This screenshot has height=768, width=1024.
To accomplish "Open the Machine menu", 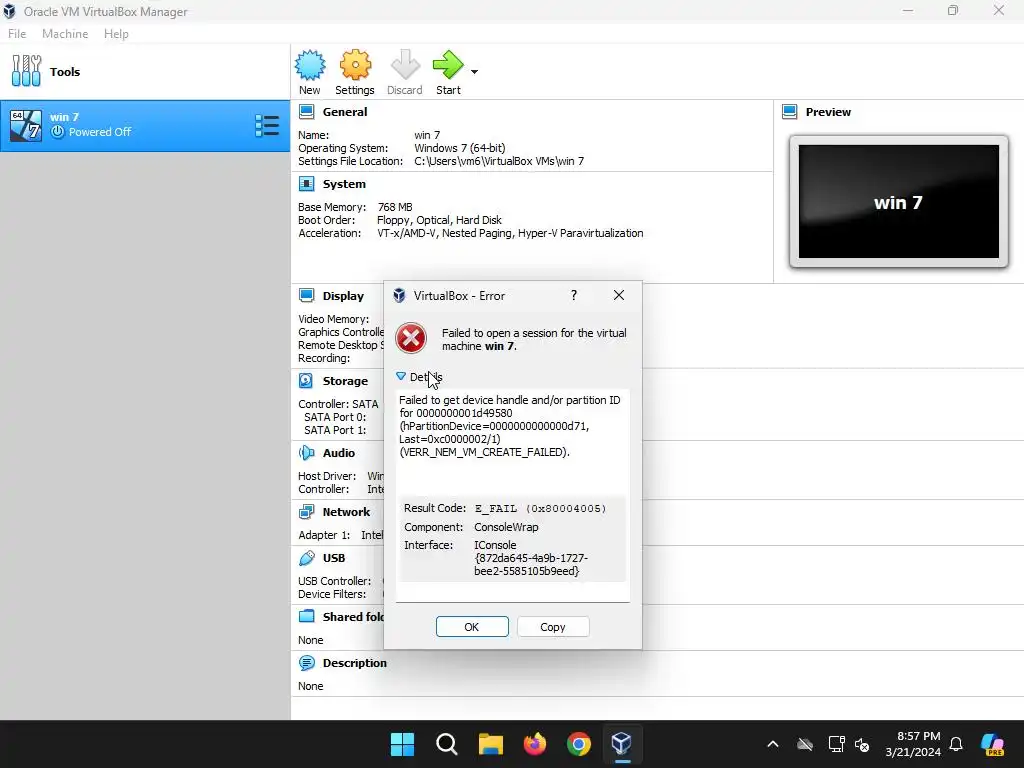I will 65,34.
